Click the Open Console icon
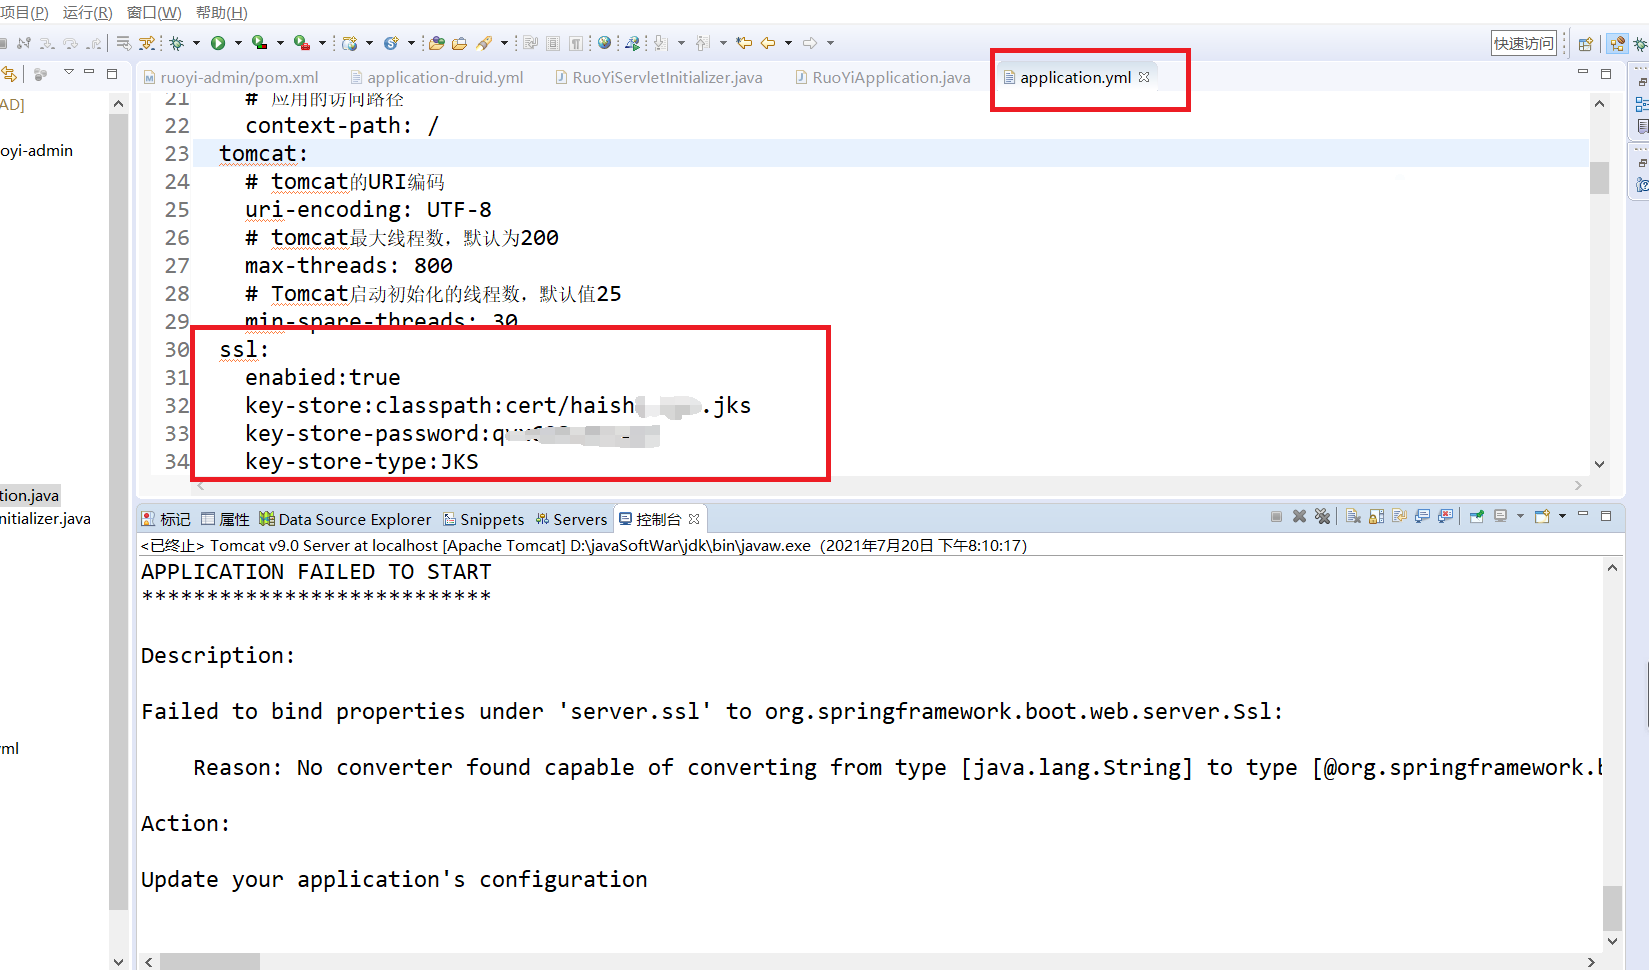 tap(1542, 516)
